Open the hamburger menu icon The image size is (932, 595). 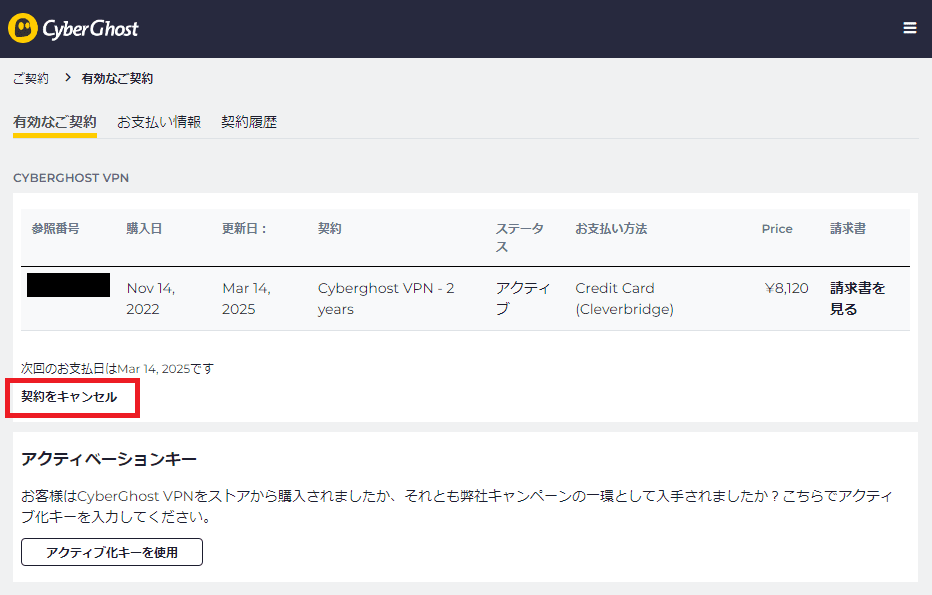(x=909, y=28)
